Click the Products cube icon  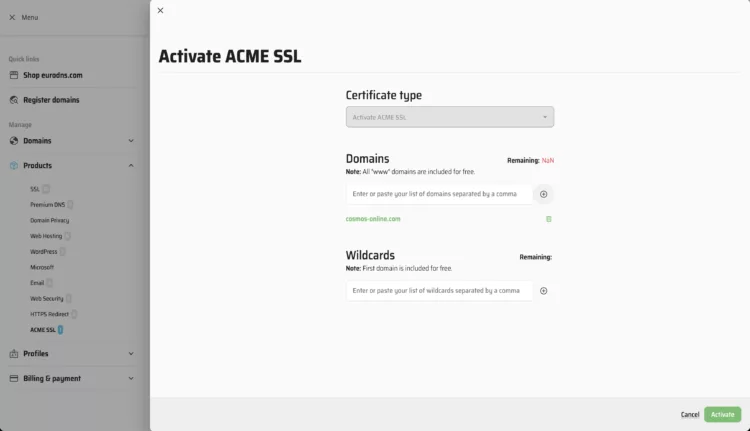coord(14,165)
